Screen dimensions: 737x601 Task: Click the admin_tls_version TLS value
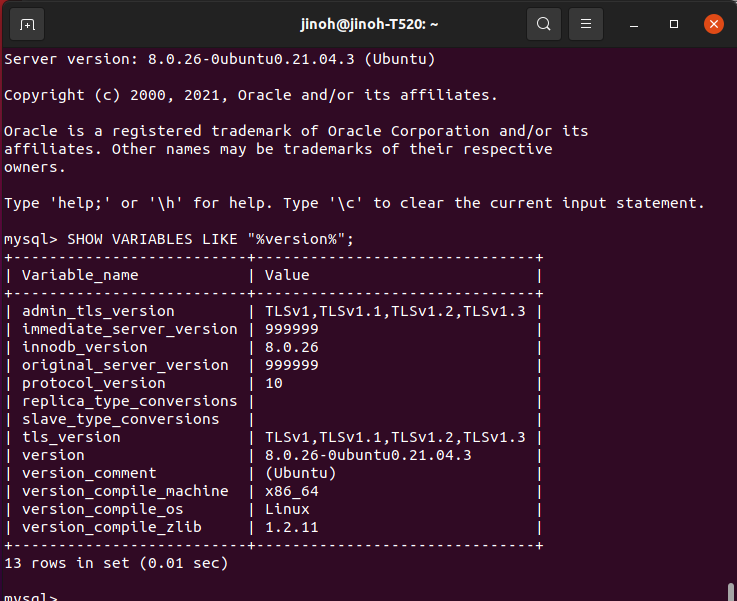tap(395, 311)
